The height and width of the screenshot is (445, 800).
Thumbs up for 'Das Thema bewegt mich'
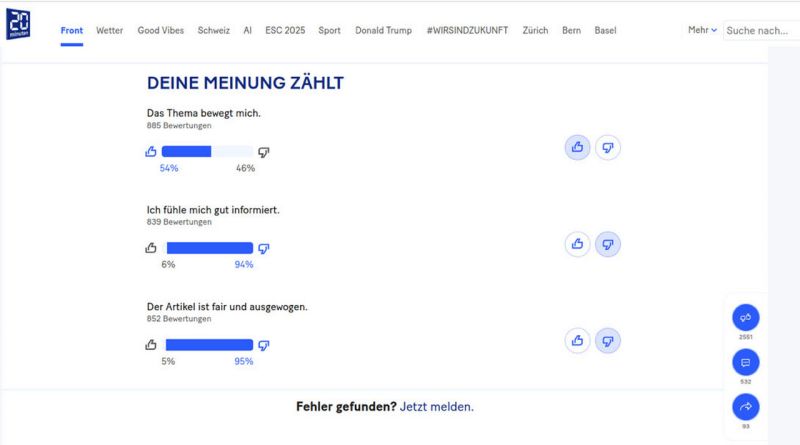click(x=577, y=148)
